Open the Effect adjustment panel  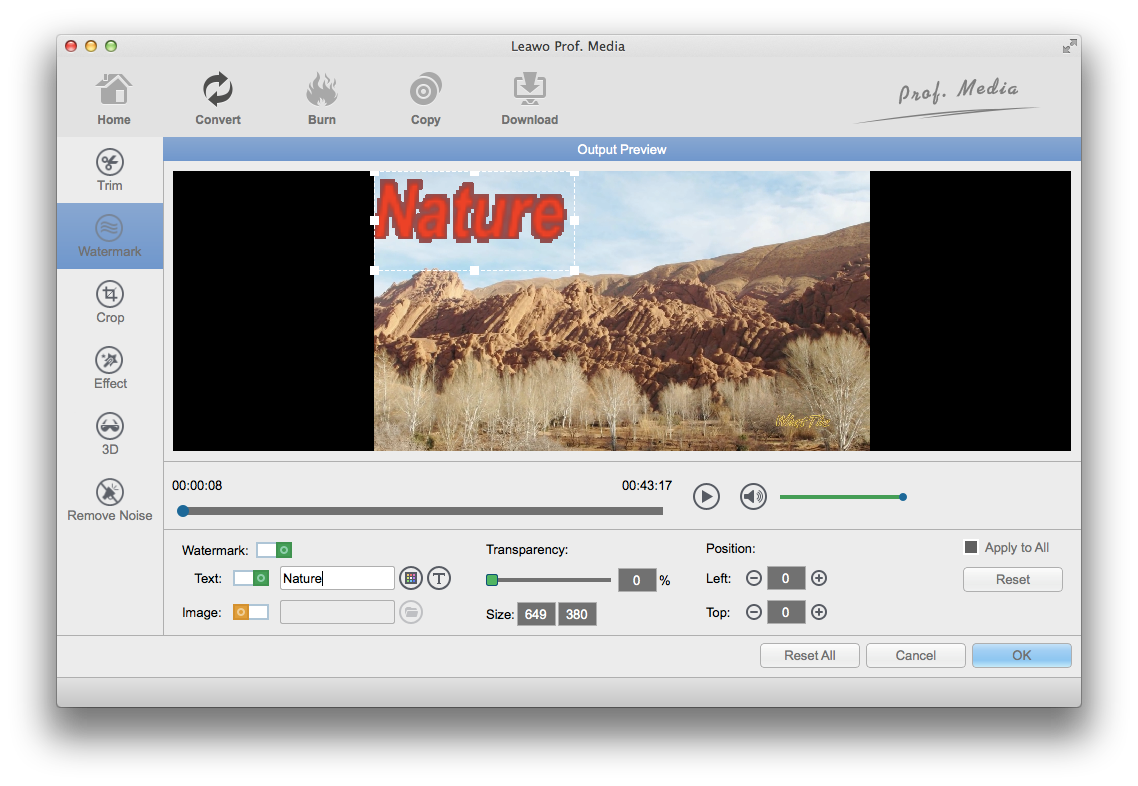tap(110, 368)
